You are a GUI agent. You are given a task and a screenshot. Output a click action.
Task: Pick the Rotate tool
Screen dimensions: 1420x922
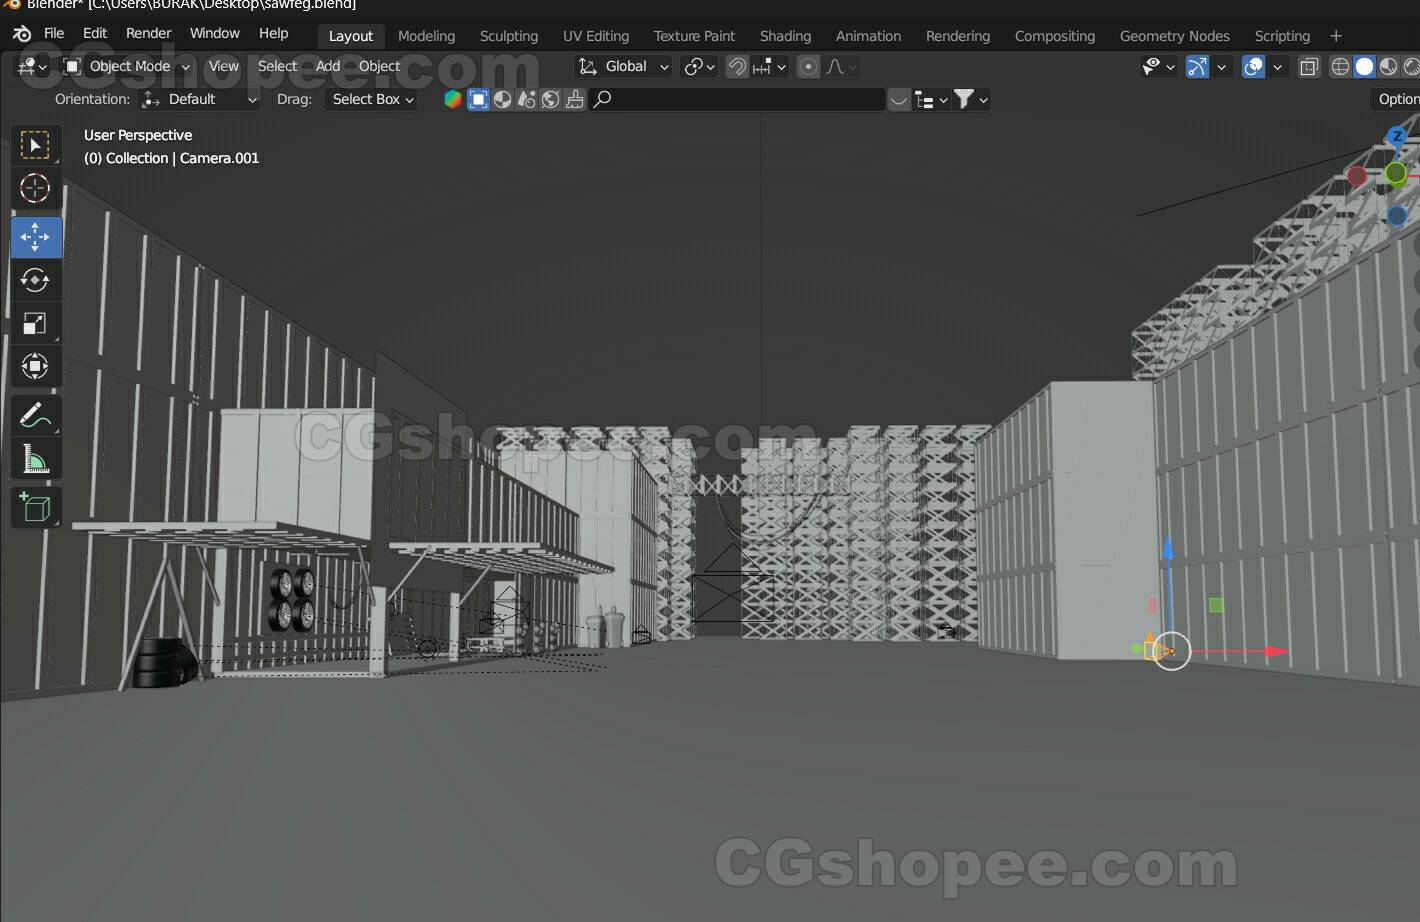(x=35, y=280)
